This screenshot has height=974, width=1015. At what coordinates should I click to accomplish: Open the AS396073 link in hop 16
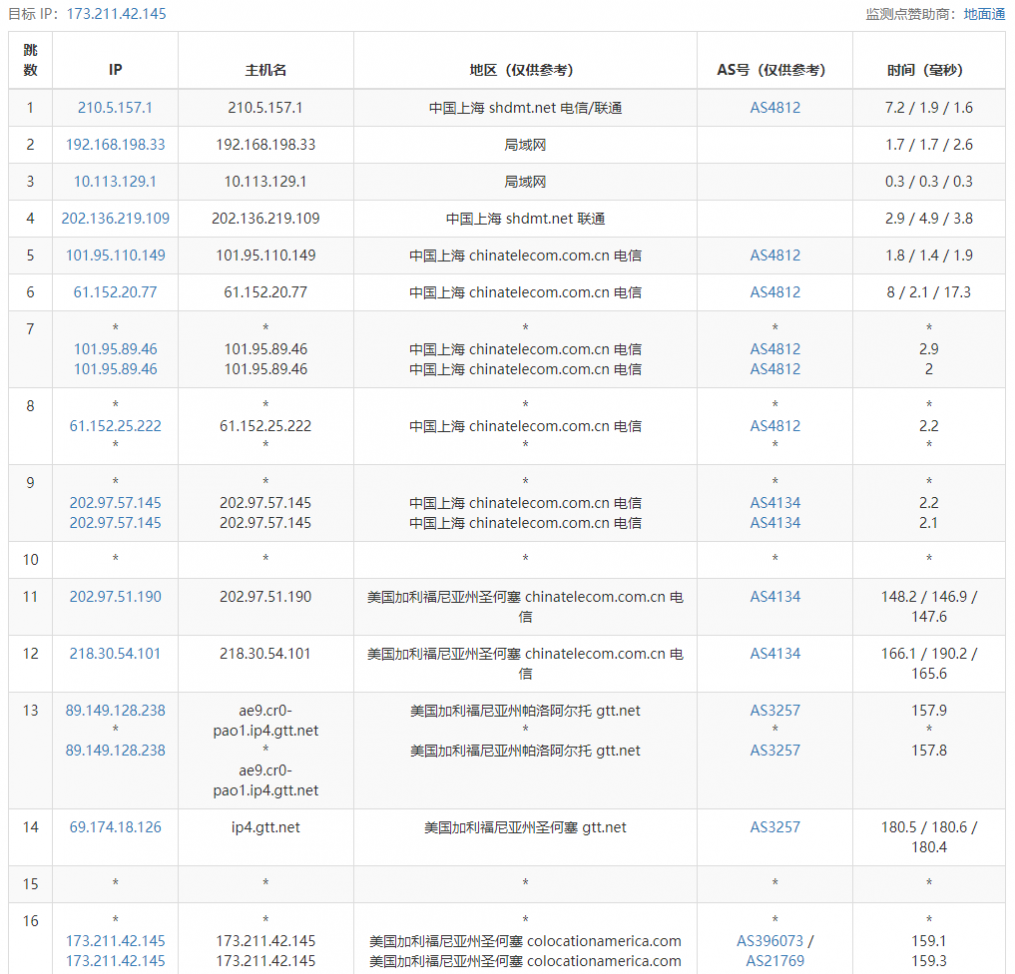pyautogui.click(x=770, y=941)
